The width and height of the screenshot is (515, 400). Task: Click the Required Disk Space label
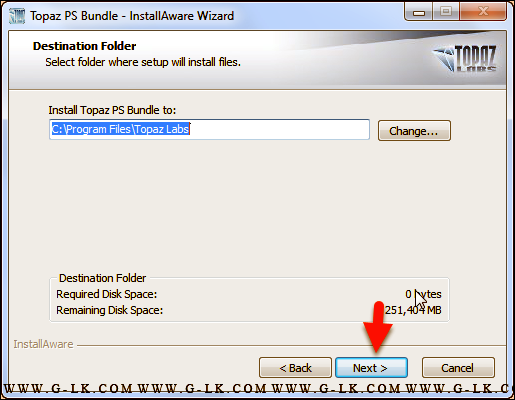[106, 294]
